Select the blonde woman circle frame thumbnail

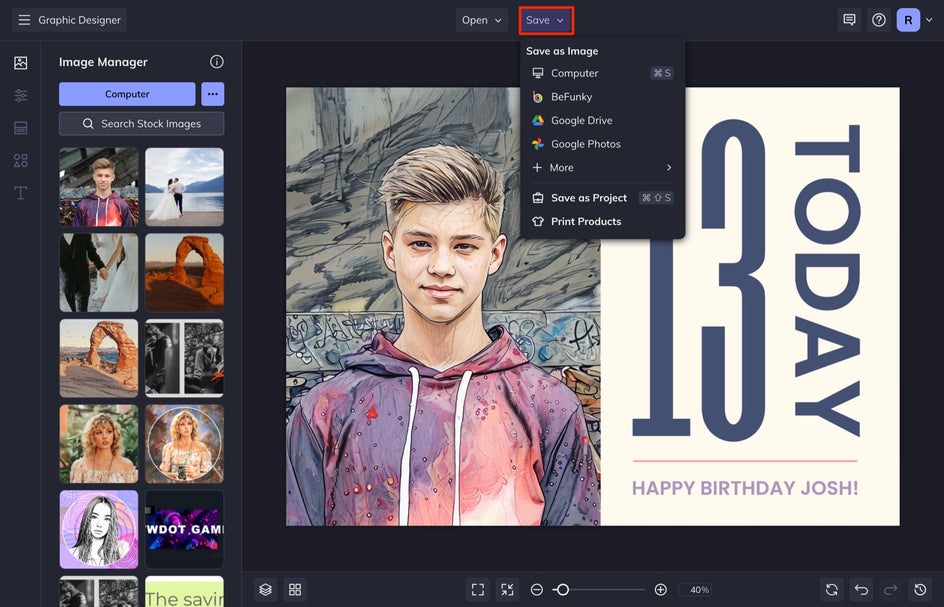tap(184, 443)
